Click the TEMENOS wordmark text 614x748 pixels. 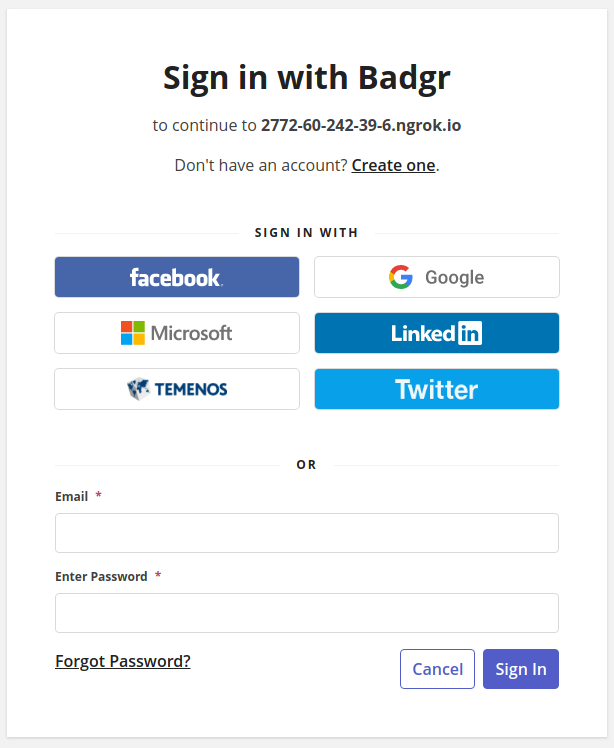point(191,389)
